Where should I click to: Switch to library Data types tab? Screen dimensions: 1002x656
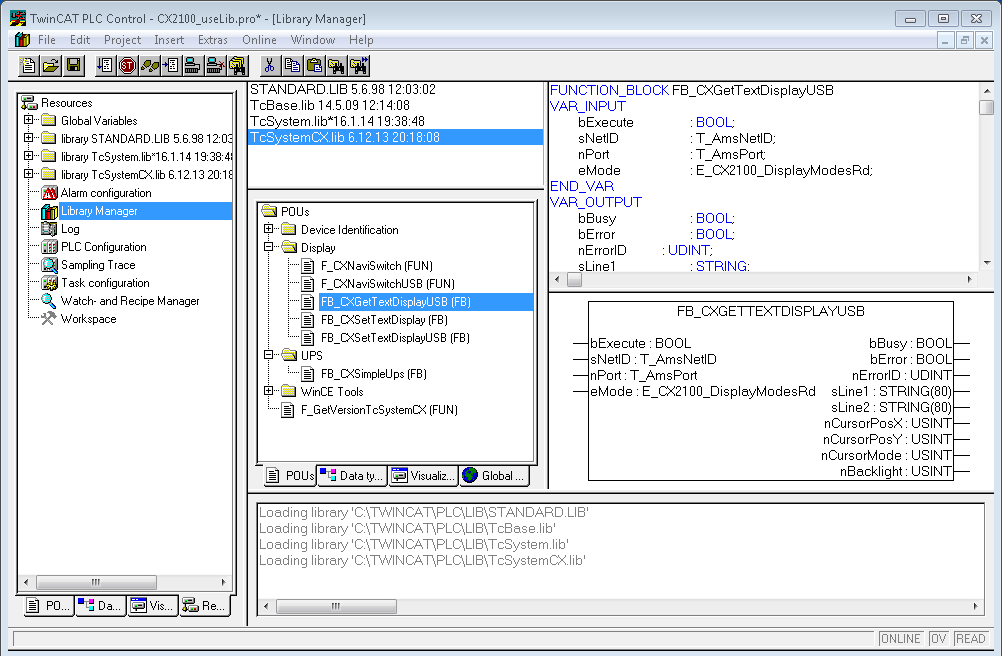coord(352,476)
